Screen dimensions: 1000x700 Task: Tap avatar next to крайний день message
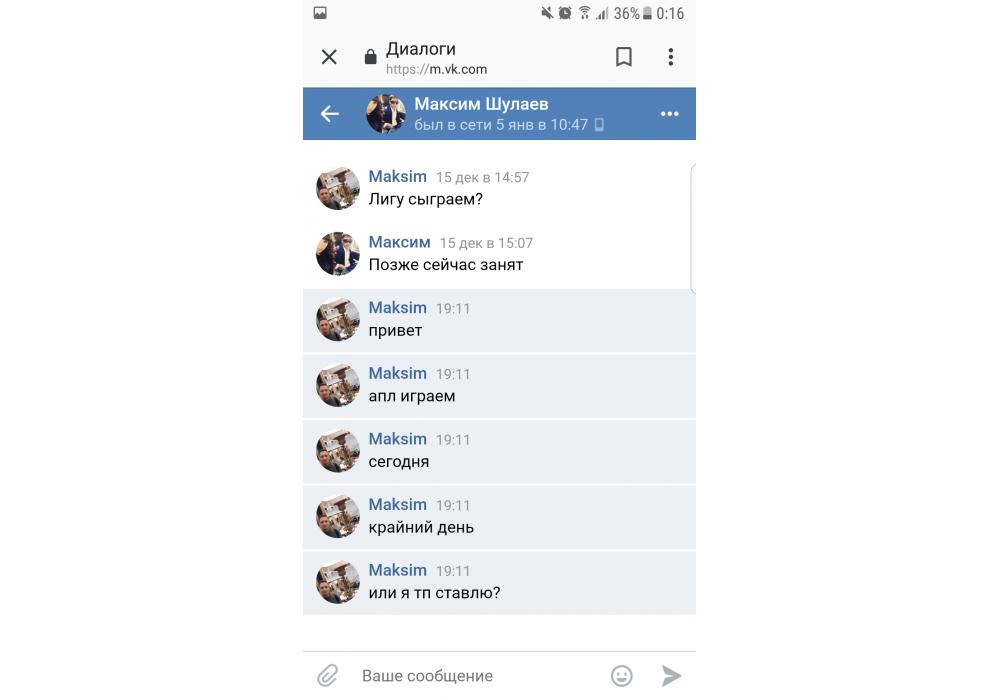pos(338,516)
